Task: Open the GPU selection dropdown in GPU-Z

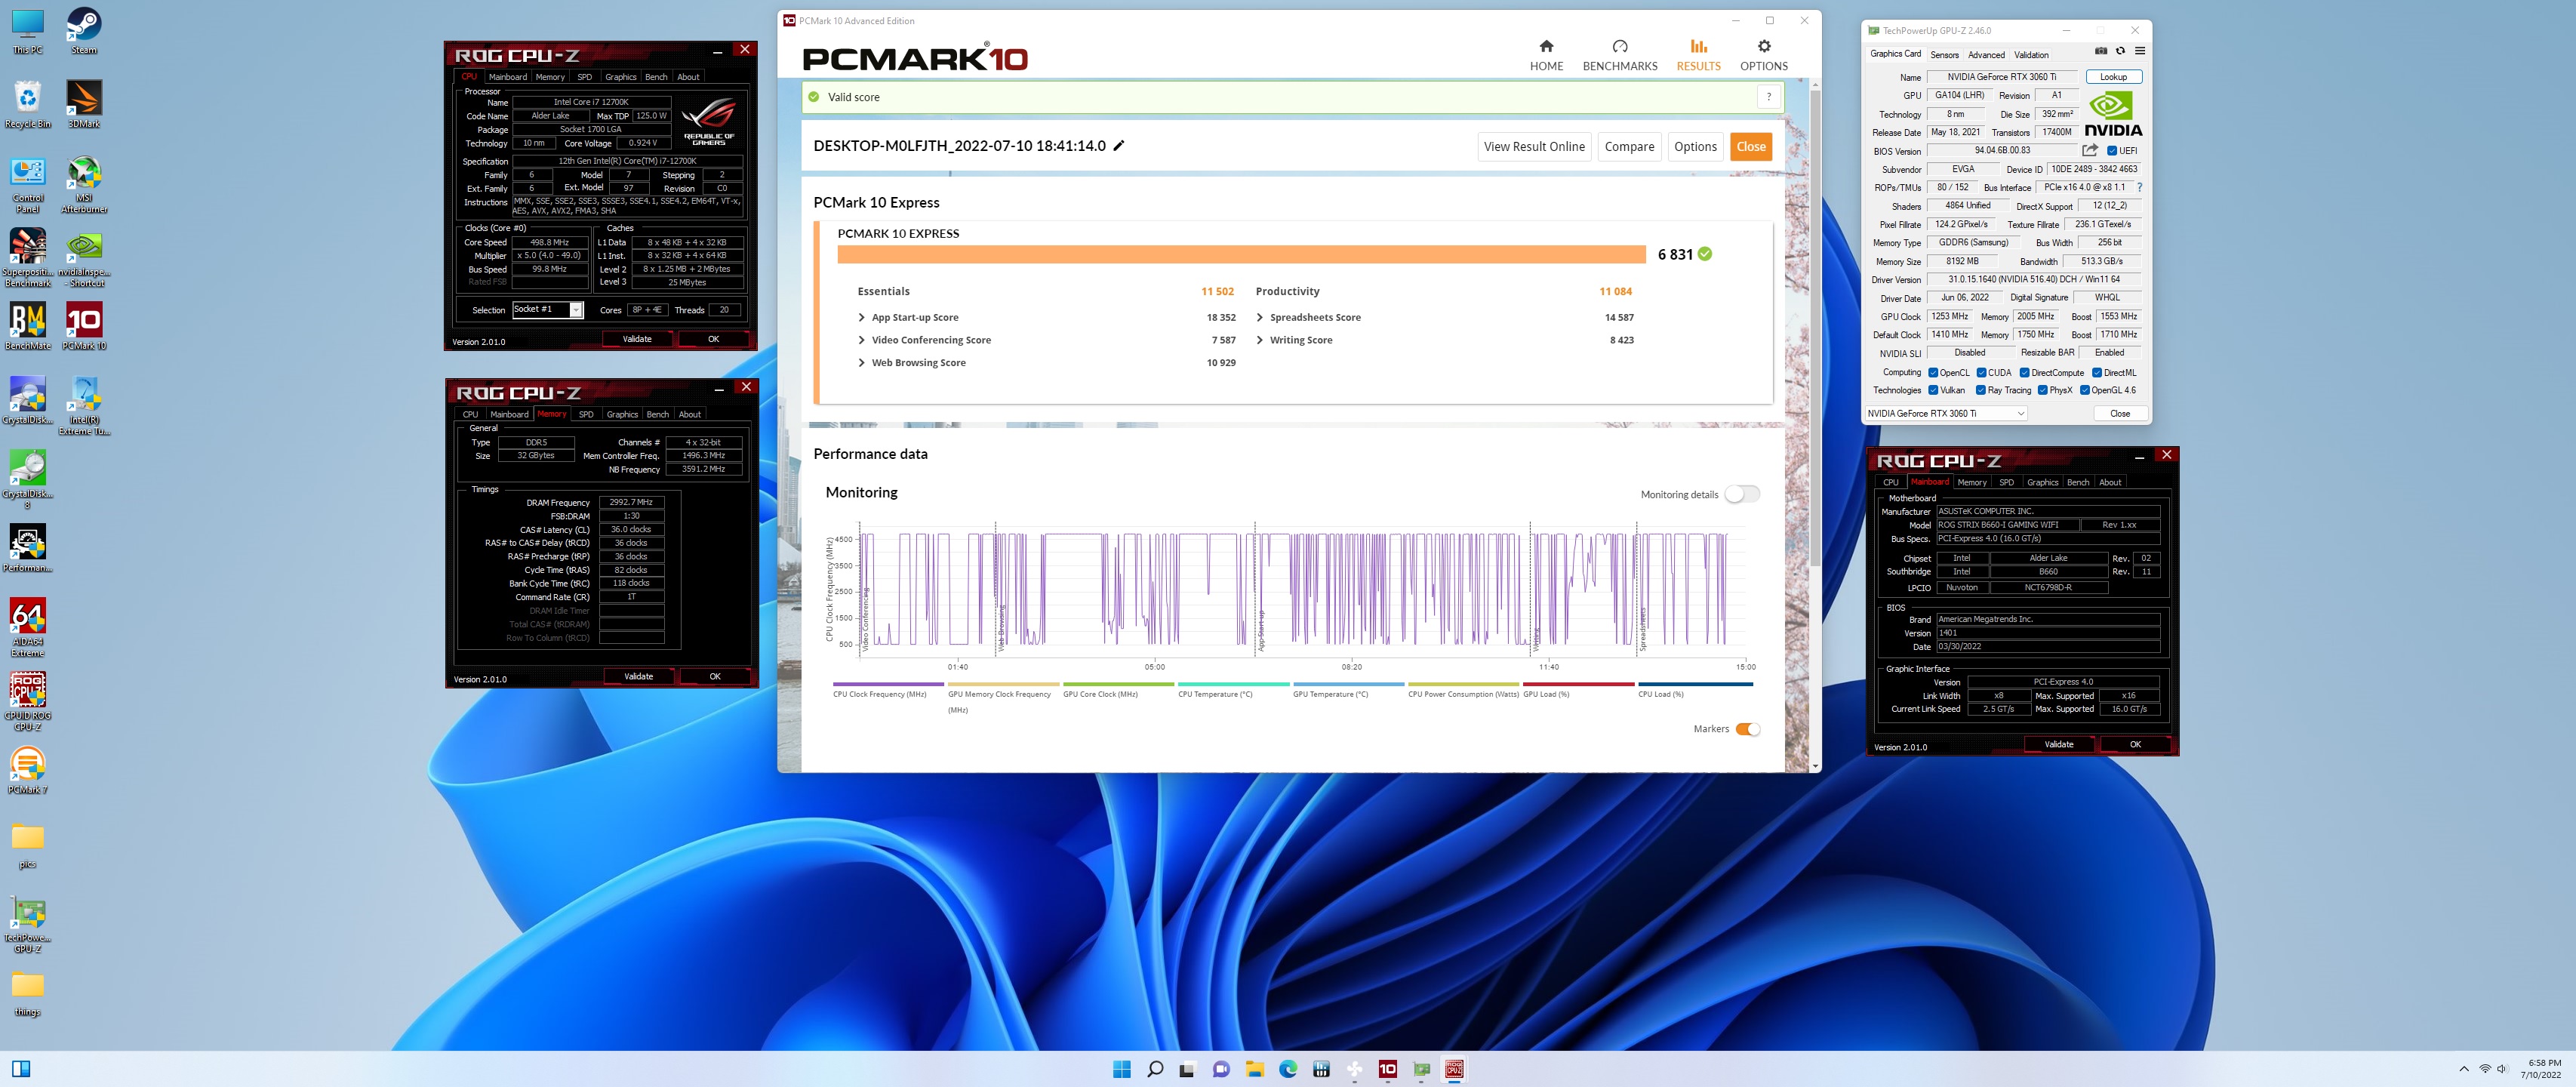Action: 1945,413
